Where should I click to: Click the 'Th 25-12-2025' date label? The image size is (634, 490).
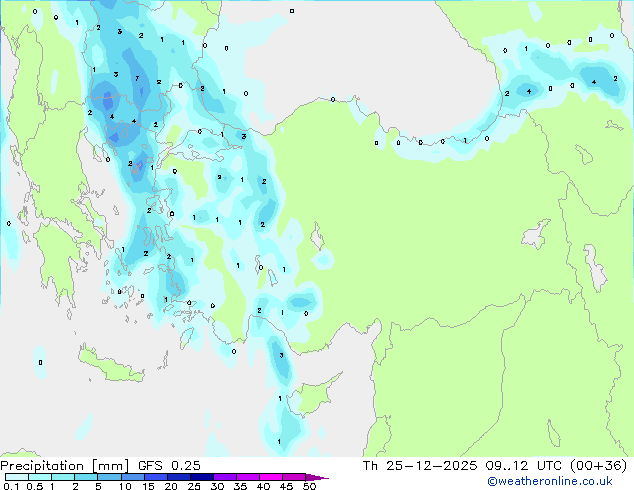pos(420,466)
